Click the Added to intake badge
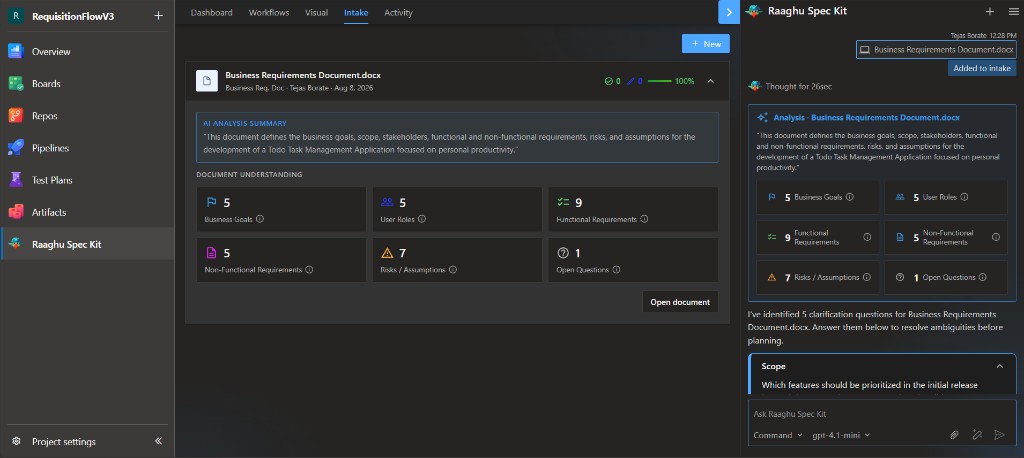The width and height of the screenshot is (1024, 458). (x=982, y=68)
